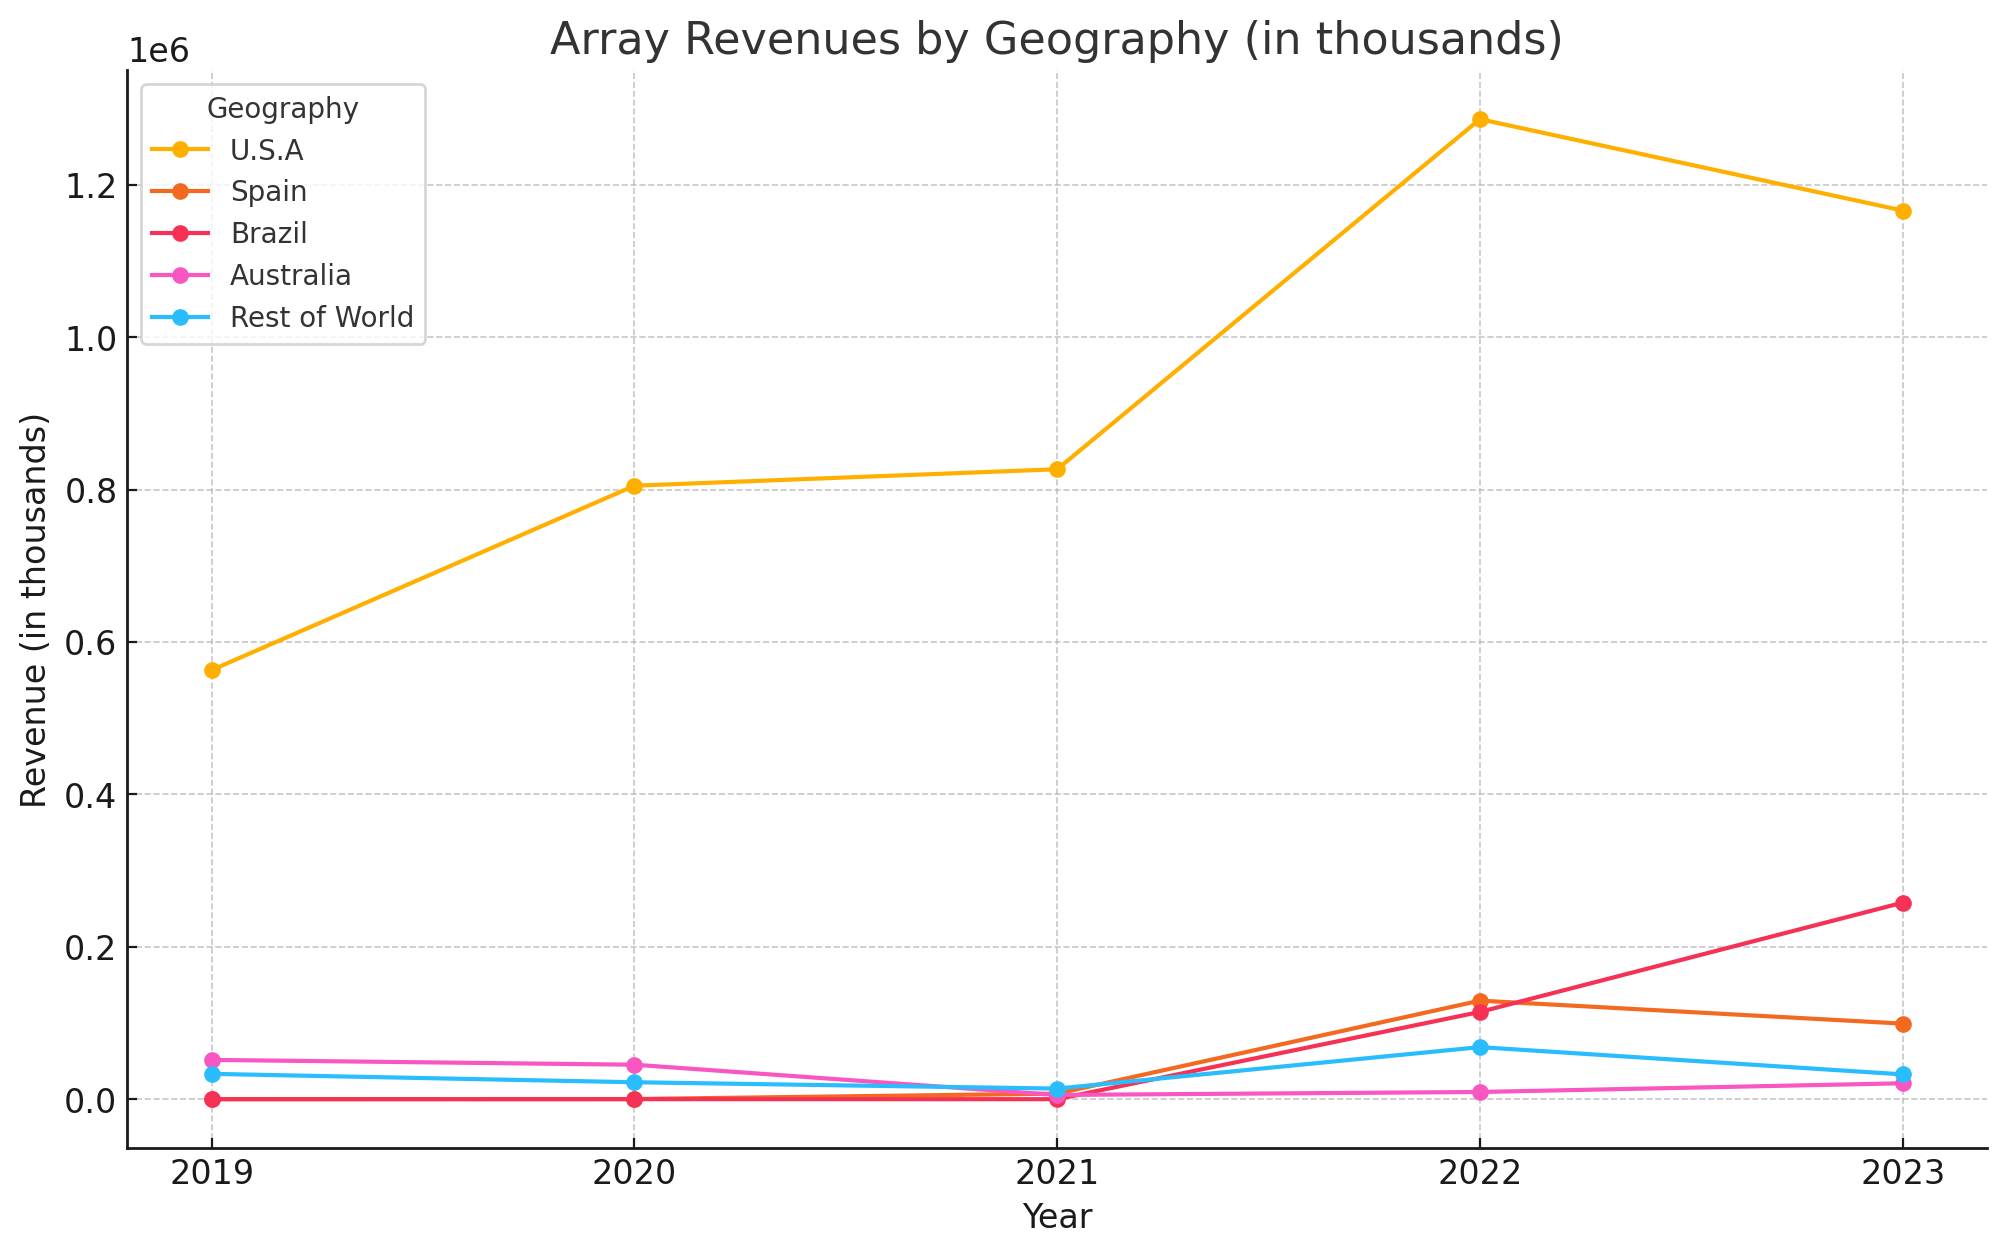
Task: Click the Australia legend label
Action: [290, 275]
